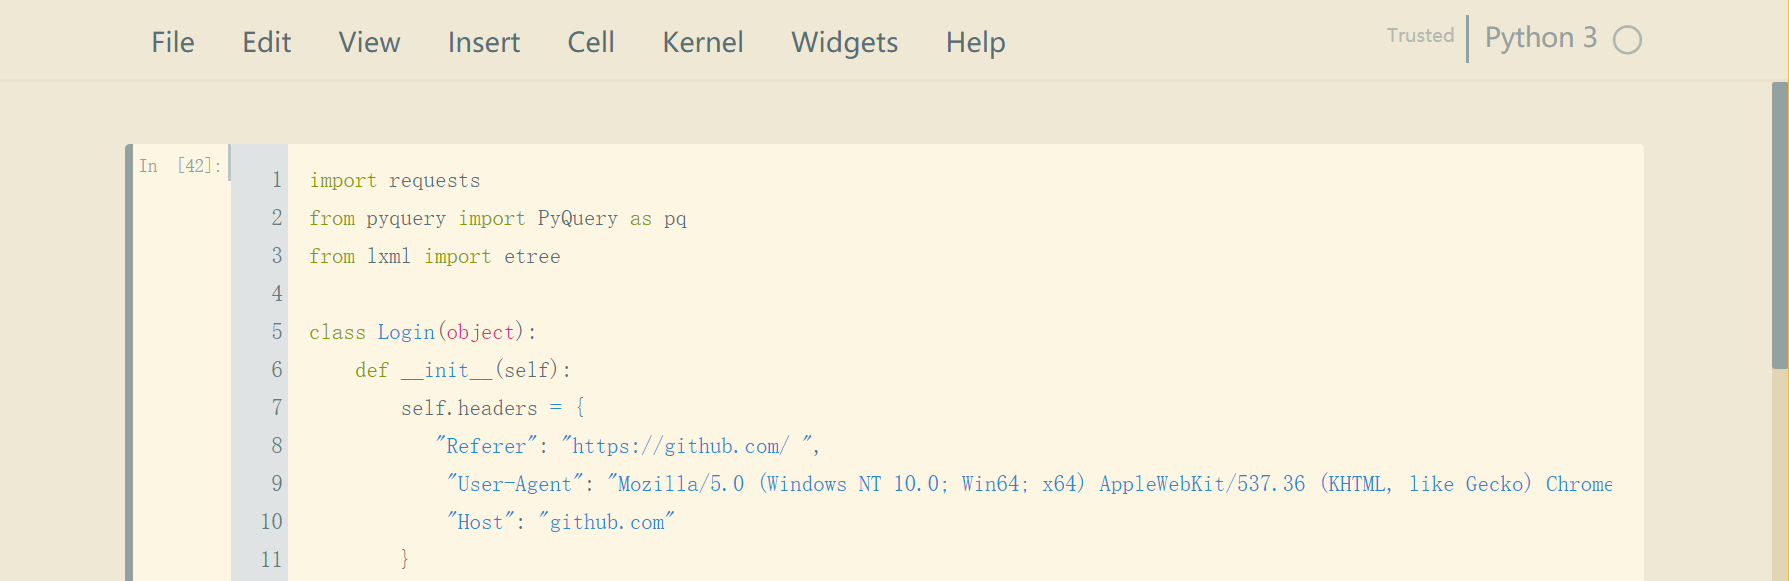1789x581 pixels.
Task: Open the Insert menu
Action: (483, 42)
